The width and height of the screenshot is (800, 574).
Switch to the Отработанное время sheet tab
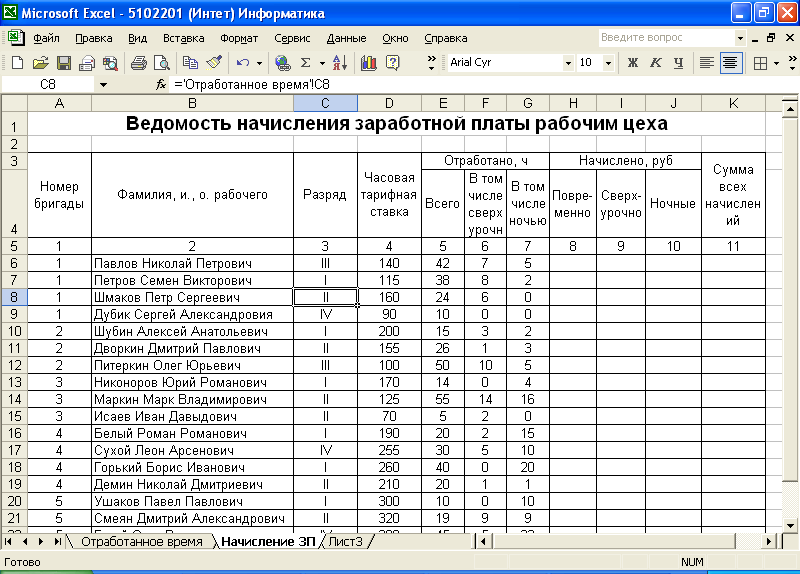(142, 541)
